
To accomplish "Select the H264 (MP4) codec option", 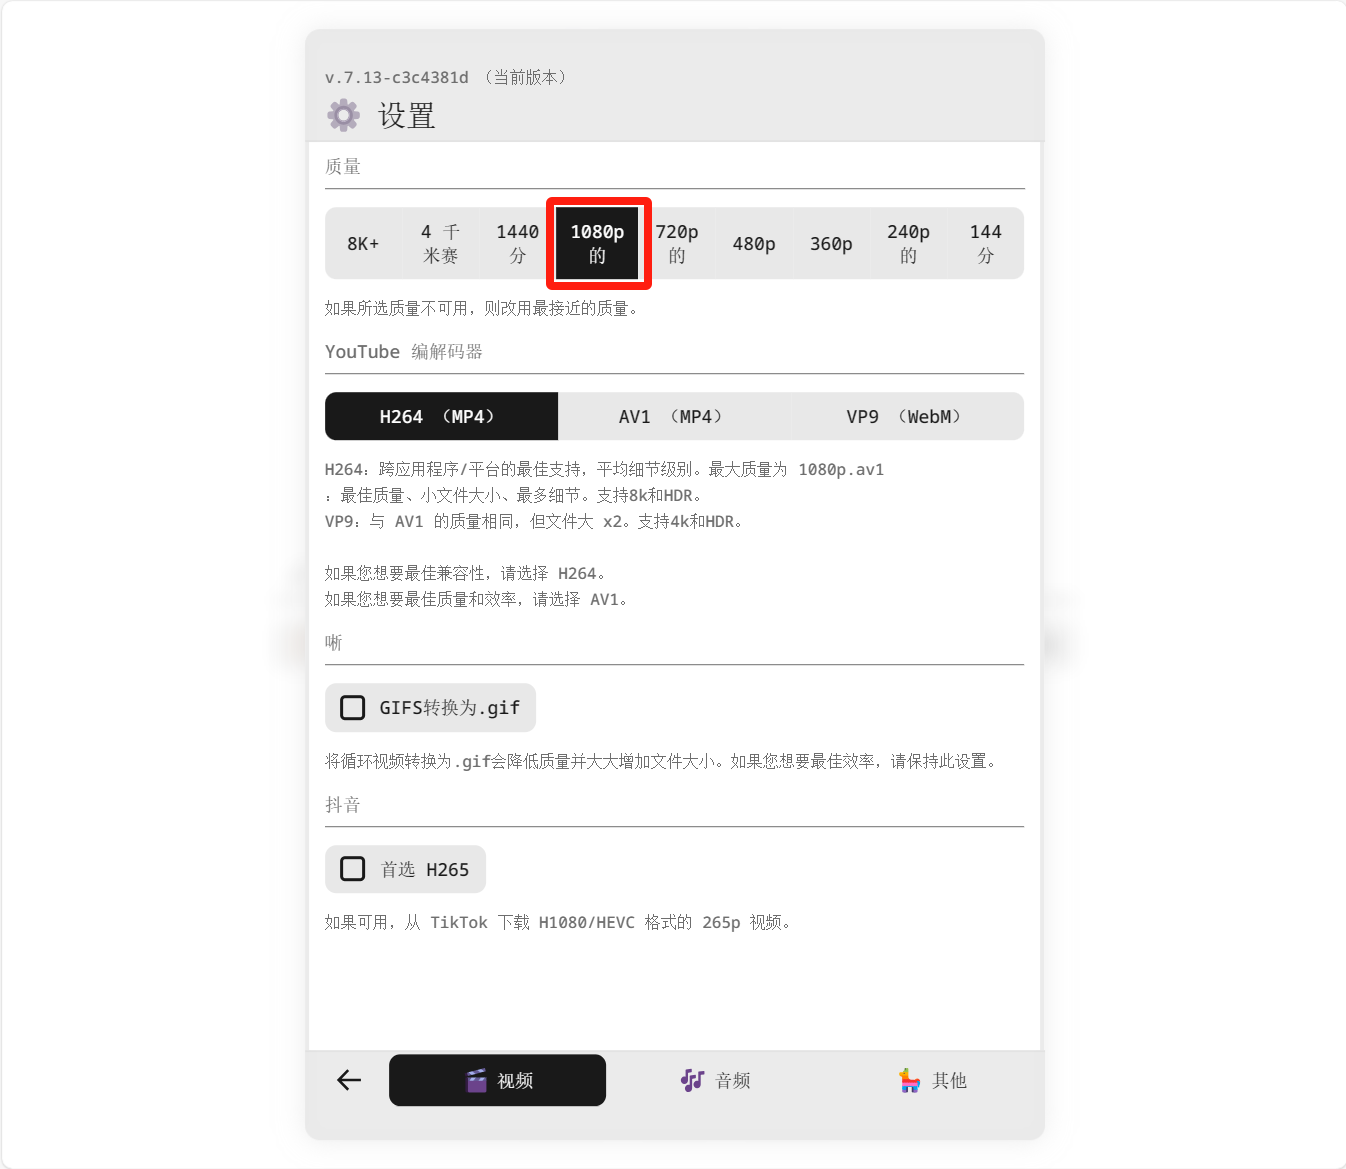I will point(441,416).
